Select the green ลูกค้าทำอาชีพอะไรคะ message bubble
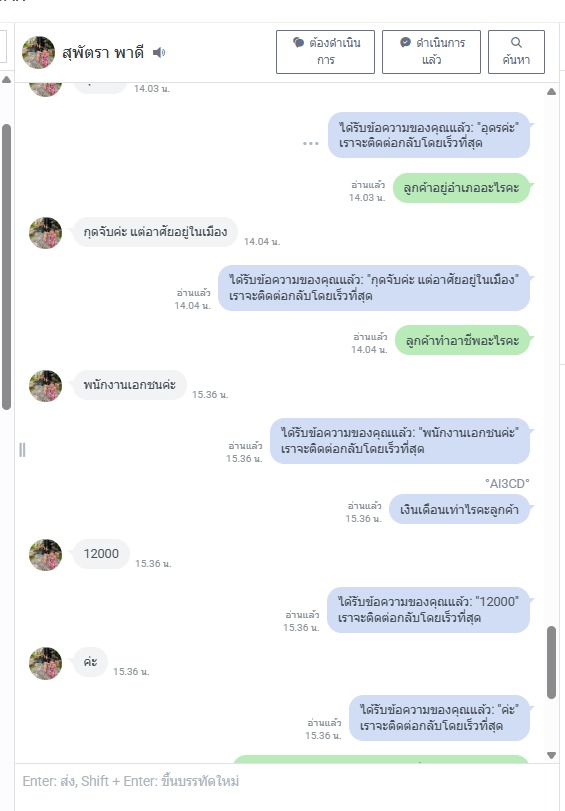 pyautogui.click(x=463, y=340)
